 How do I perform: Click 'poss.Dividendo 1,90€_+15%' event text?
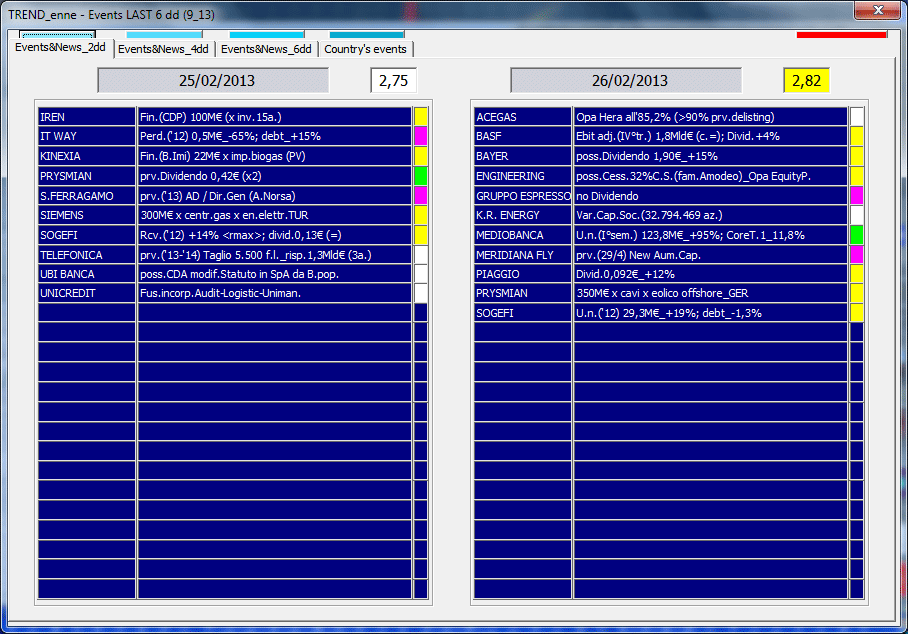[646, 156]
